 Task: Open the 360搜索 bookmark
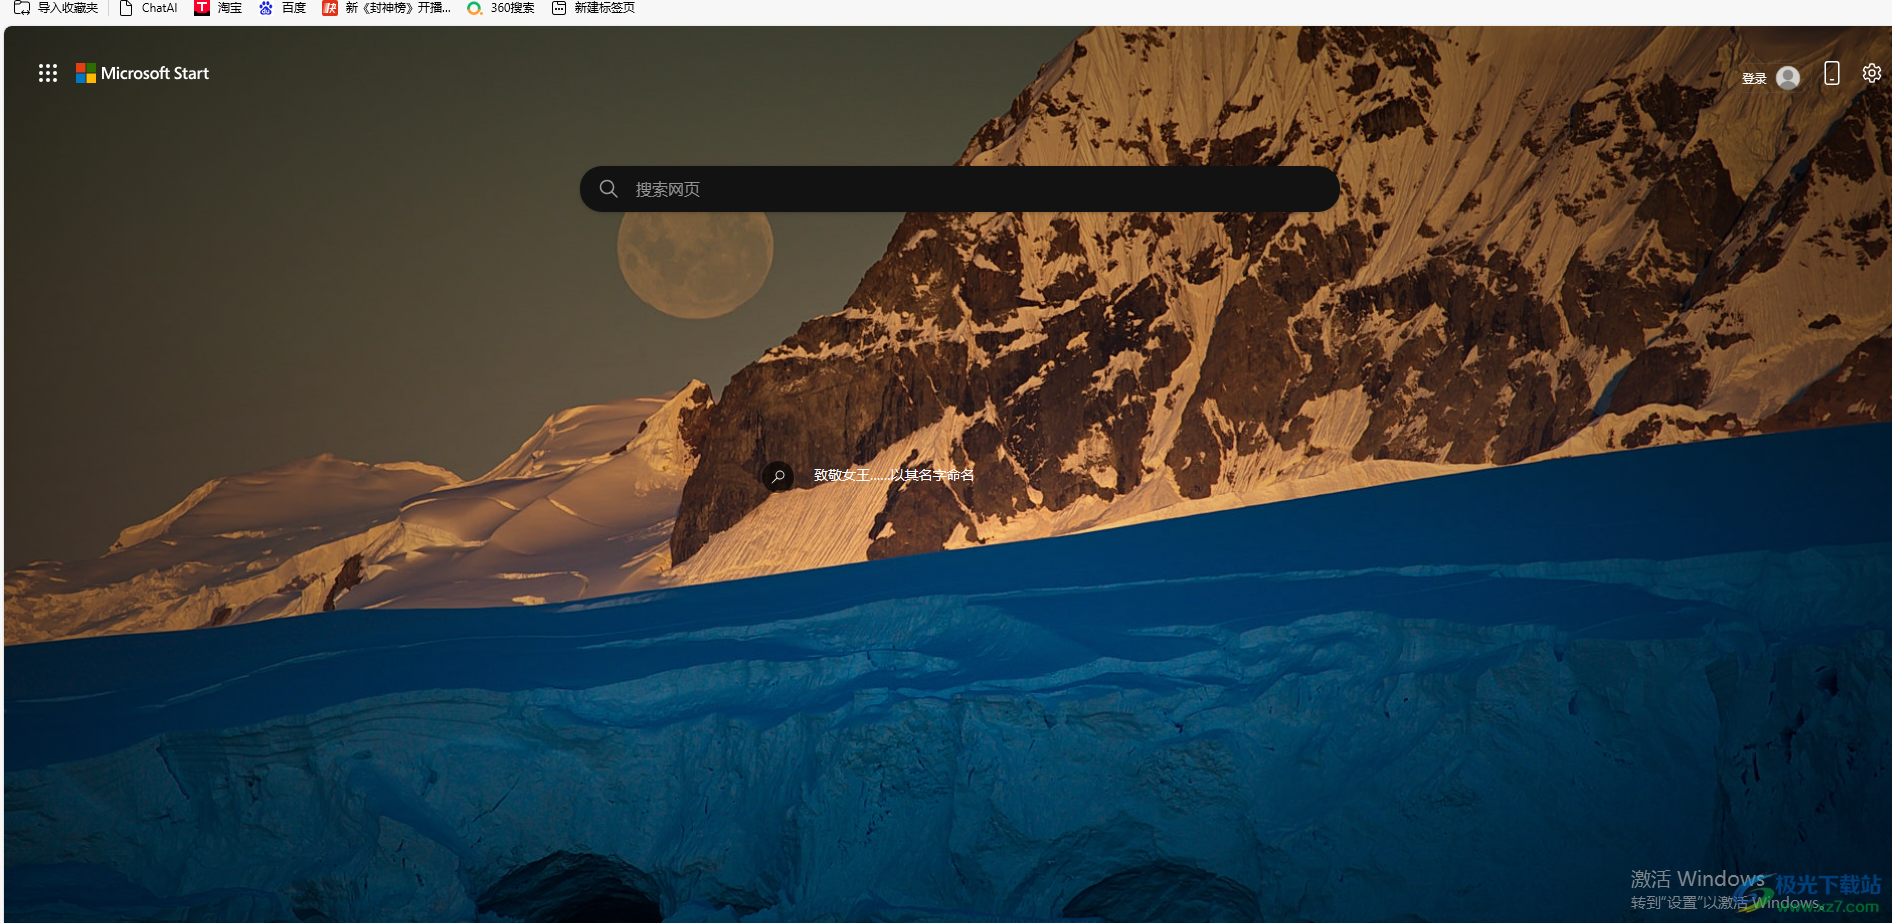501,8
